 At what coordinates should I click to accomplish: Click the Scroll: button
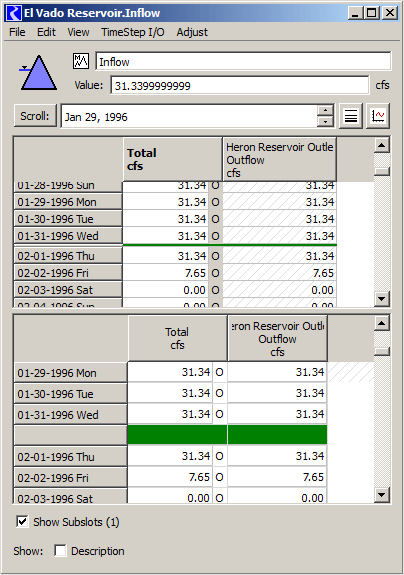pyautogui.click(x=35, y=116)
